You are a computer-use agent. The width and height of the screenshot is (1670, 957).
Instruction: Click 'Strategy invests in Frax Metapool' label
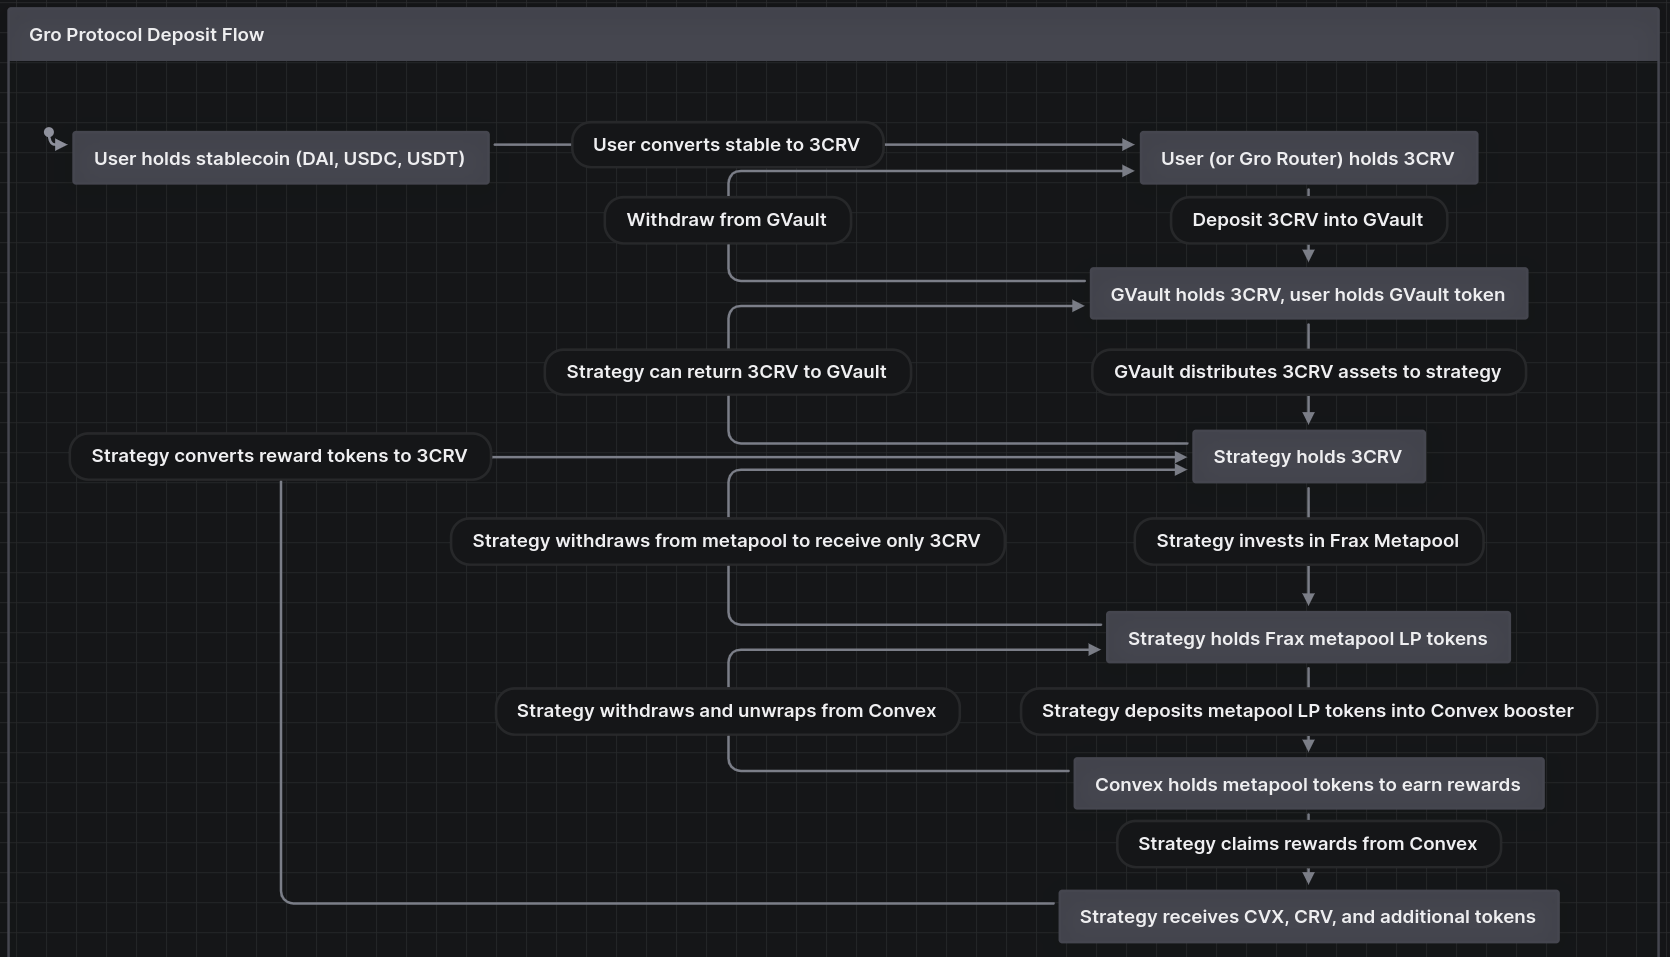pyautogui.click(x=1308, y=541)
